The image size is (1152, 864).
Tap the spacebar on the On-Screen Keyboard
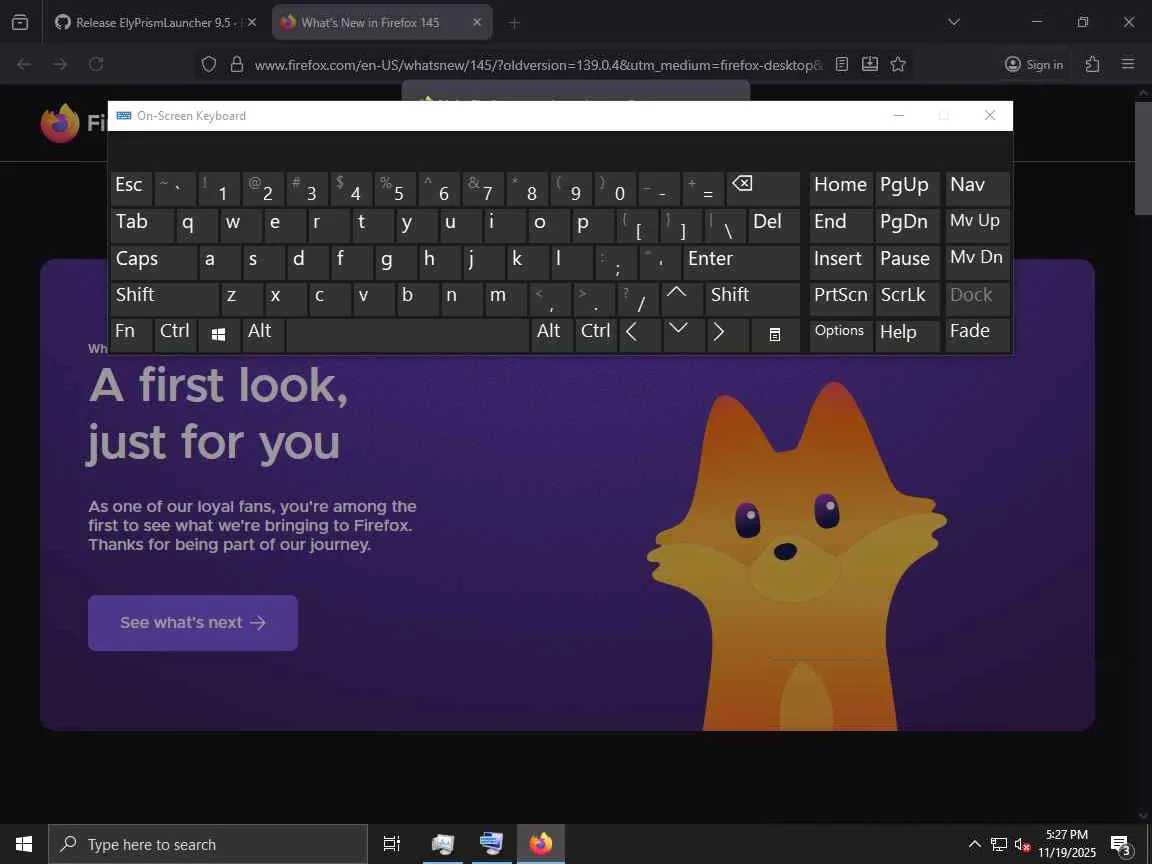click(407, 335)
